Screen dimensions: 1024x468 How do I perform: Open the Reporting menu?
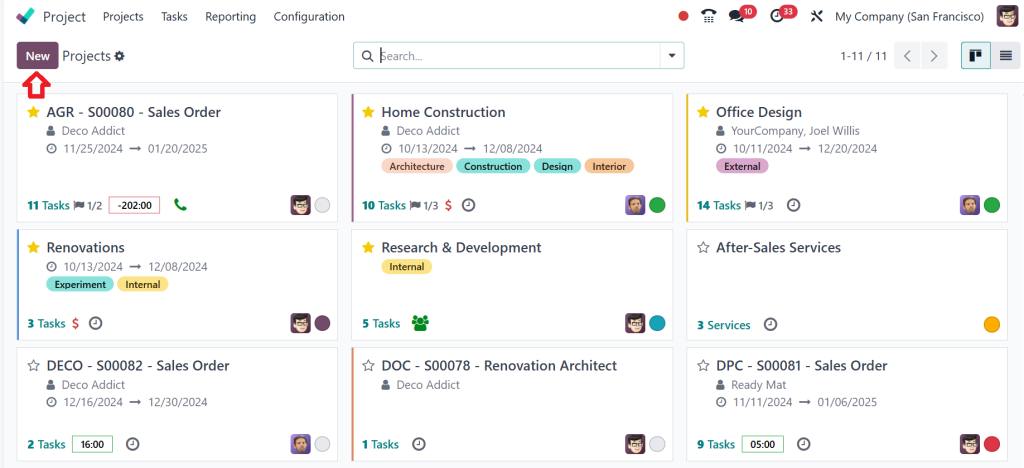[231, 16]
